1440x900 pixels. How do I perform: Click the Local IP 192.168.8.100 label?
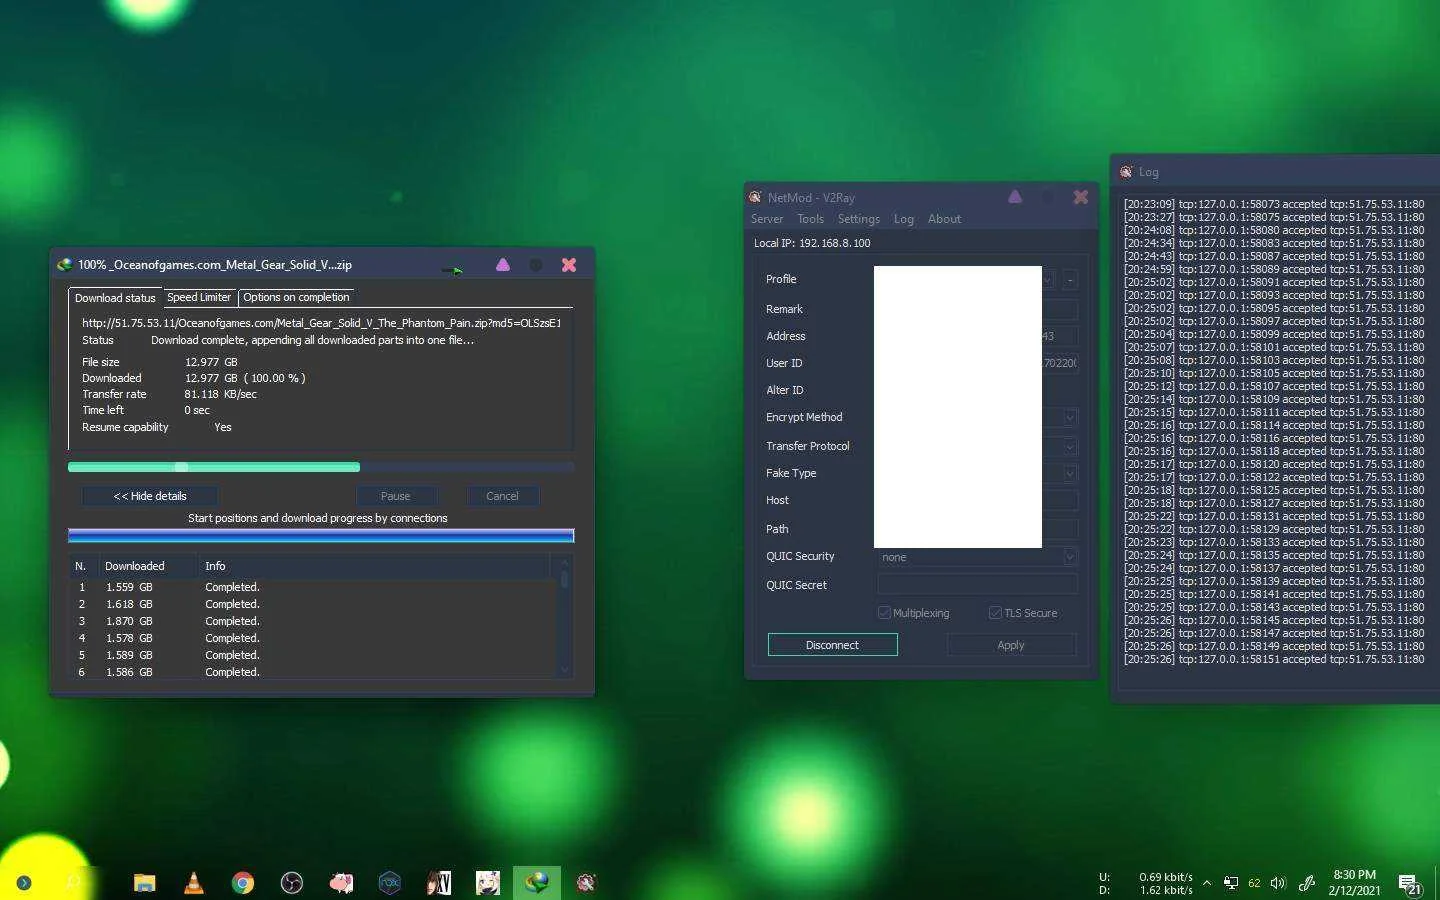812,243
